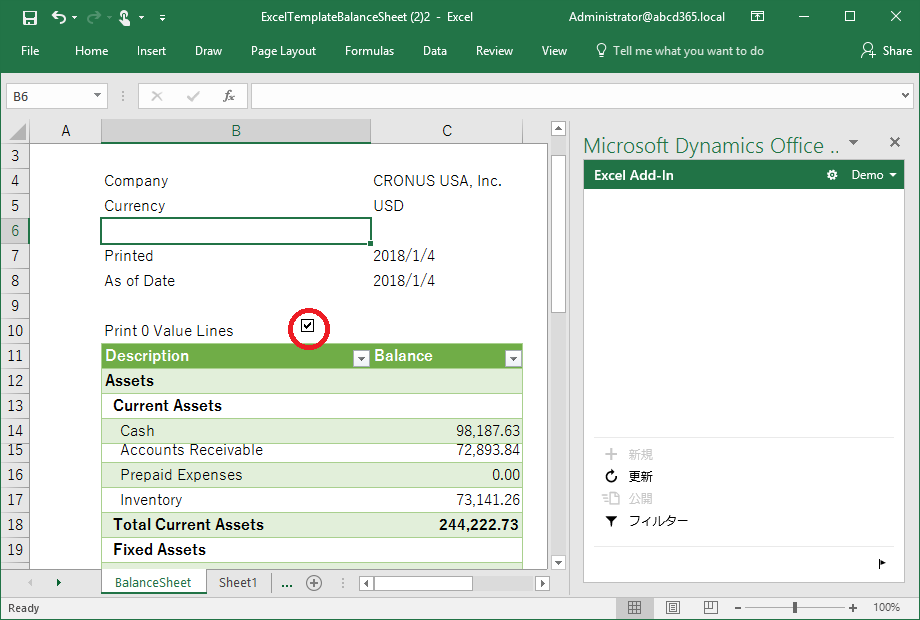Screen dimensions: 920x620
Task: Go to the View ribbon tab
Action: [x=554, y=51]
